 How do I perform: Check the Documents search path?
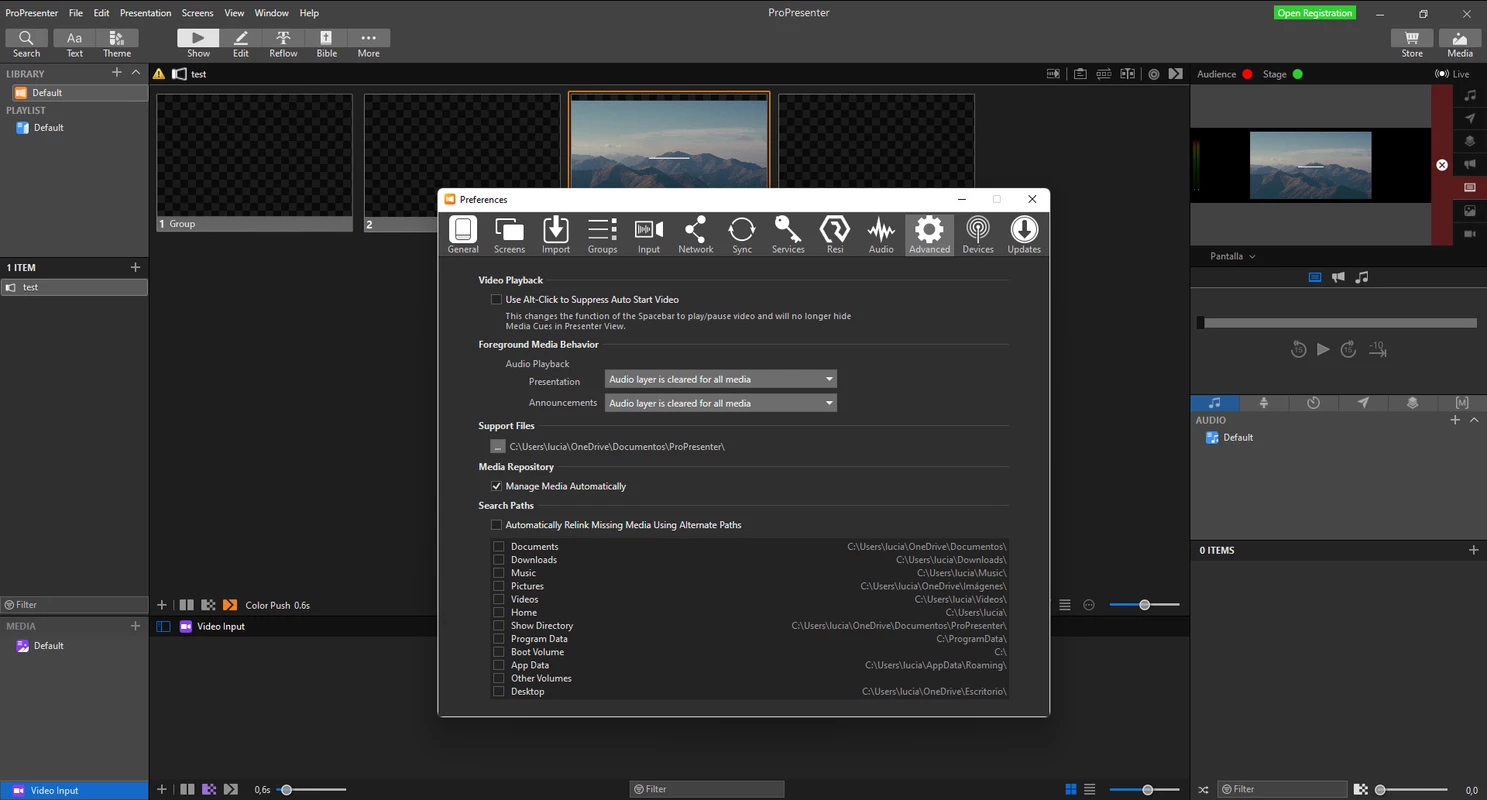tap(498, 547)
